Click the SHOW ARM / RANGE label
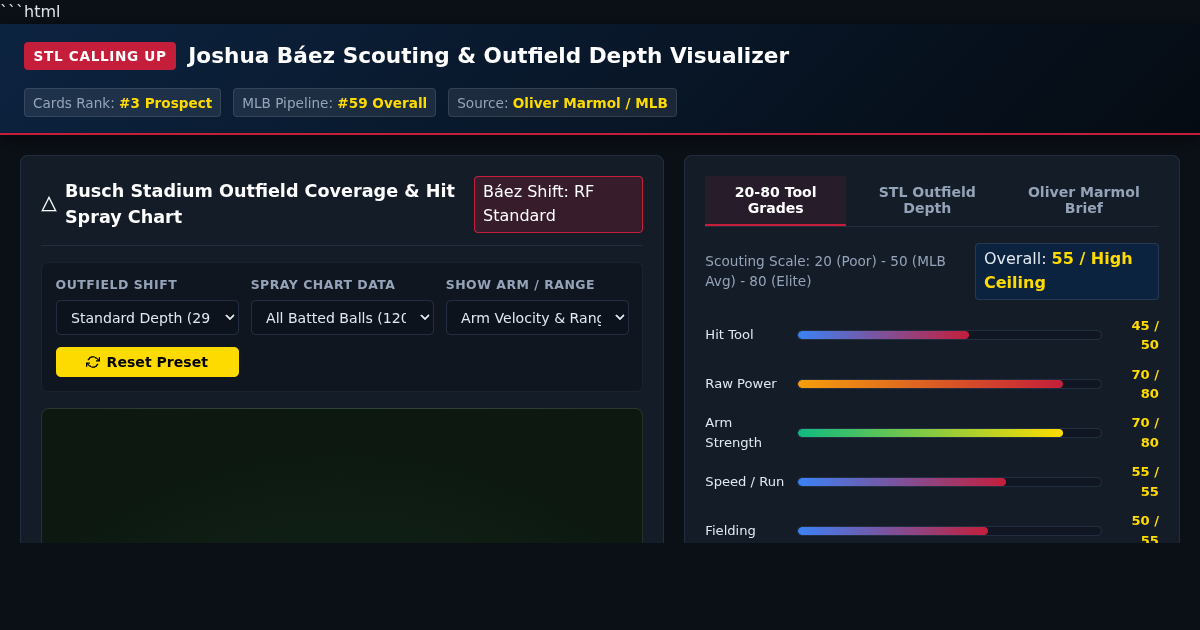This screenshot has width=1200, height=630. 520,285
